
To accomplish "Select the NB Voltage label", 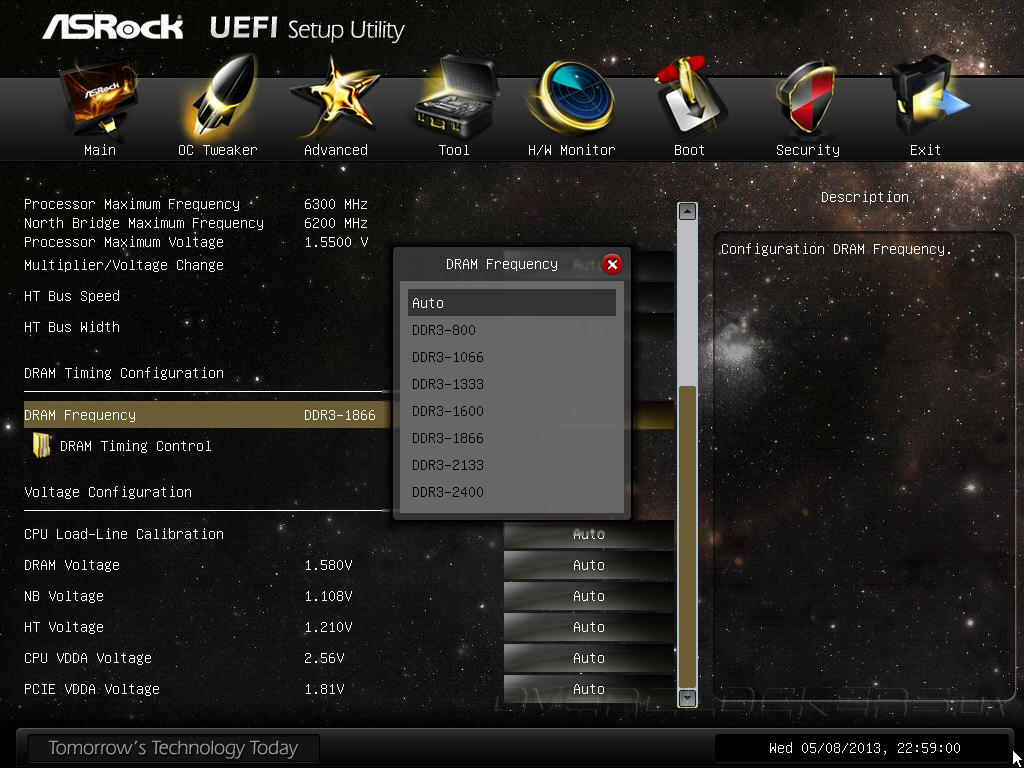I will (x=64, y=596).
